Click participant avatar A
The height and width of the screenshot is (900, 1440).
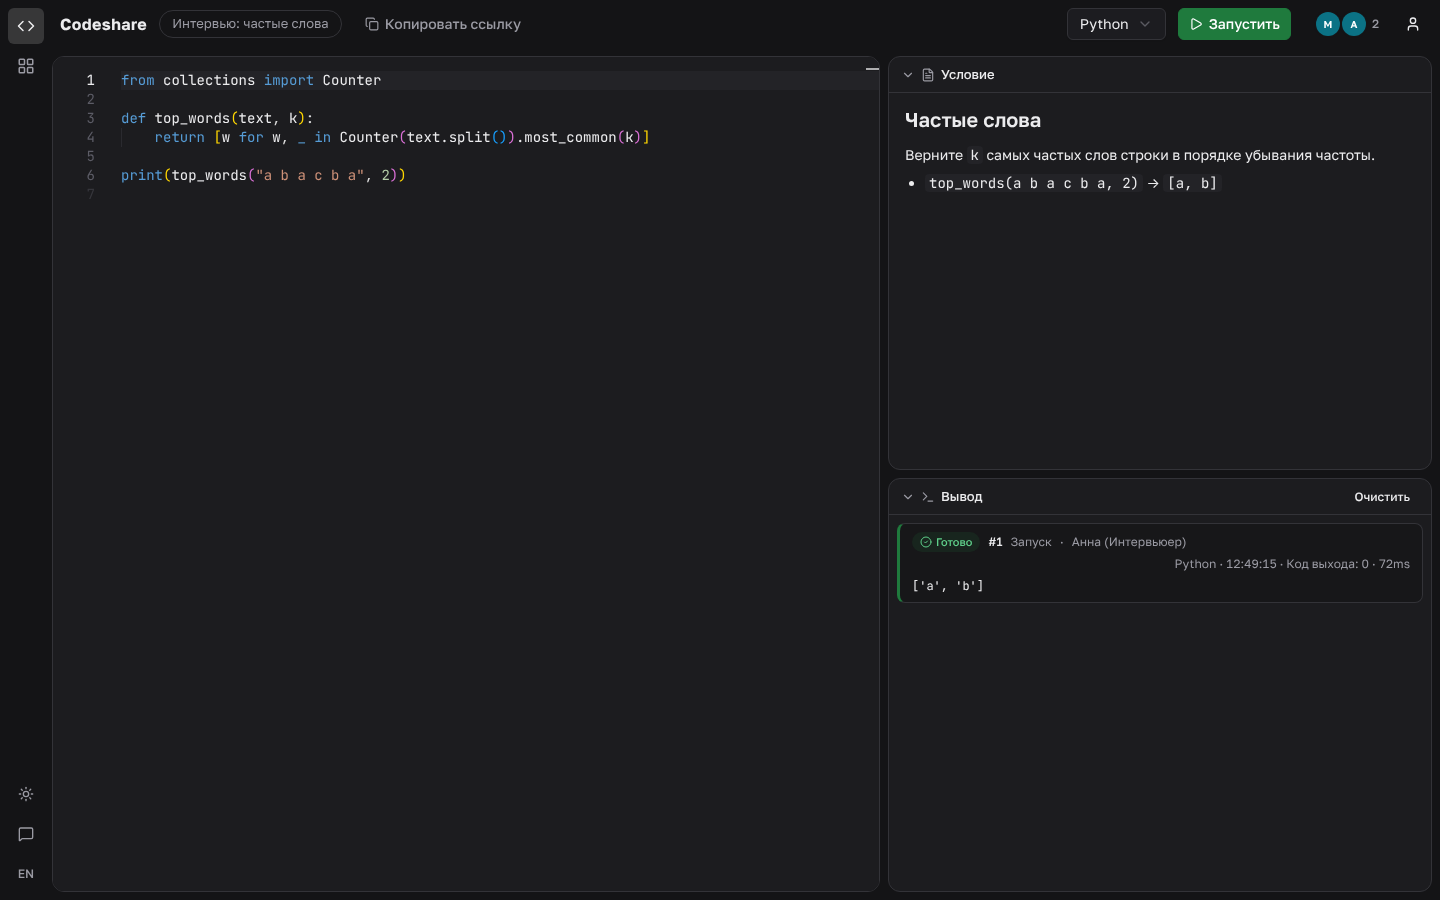pos(1354,24)
